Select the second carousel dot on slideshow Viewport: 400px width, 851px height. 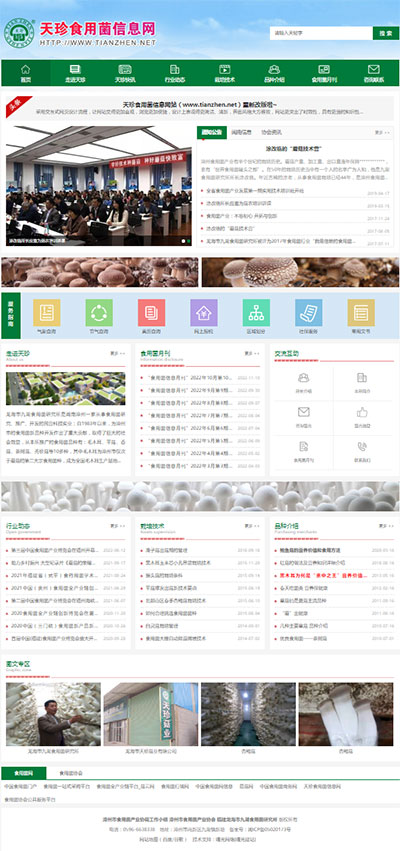[188, 240]
